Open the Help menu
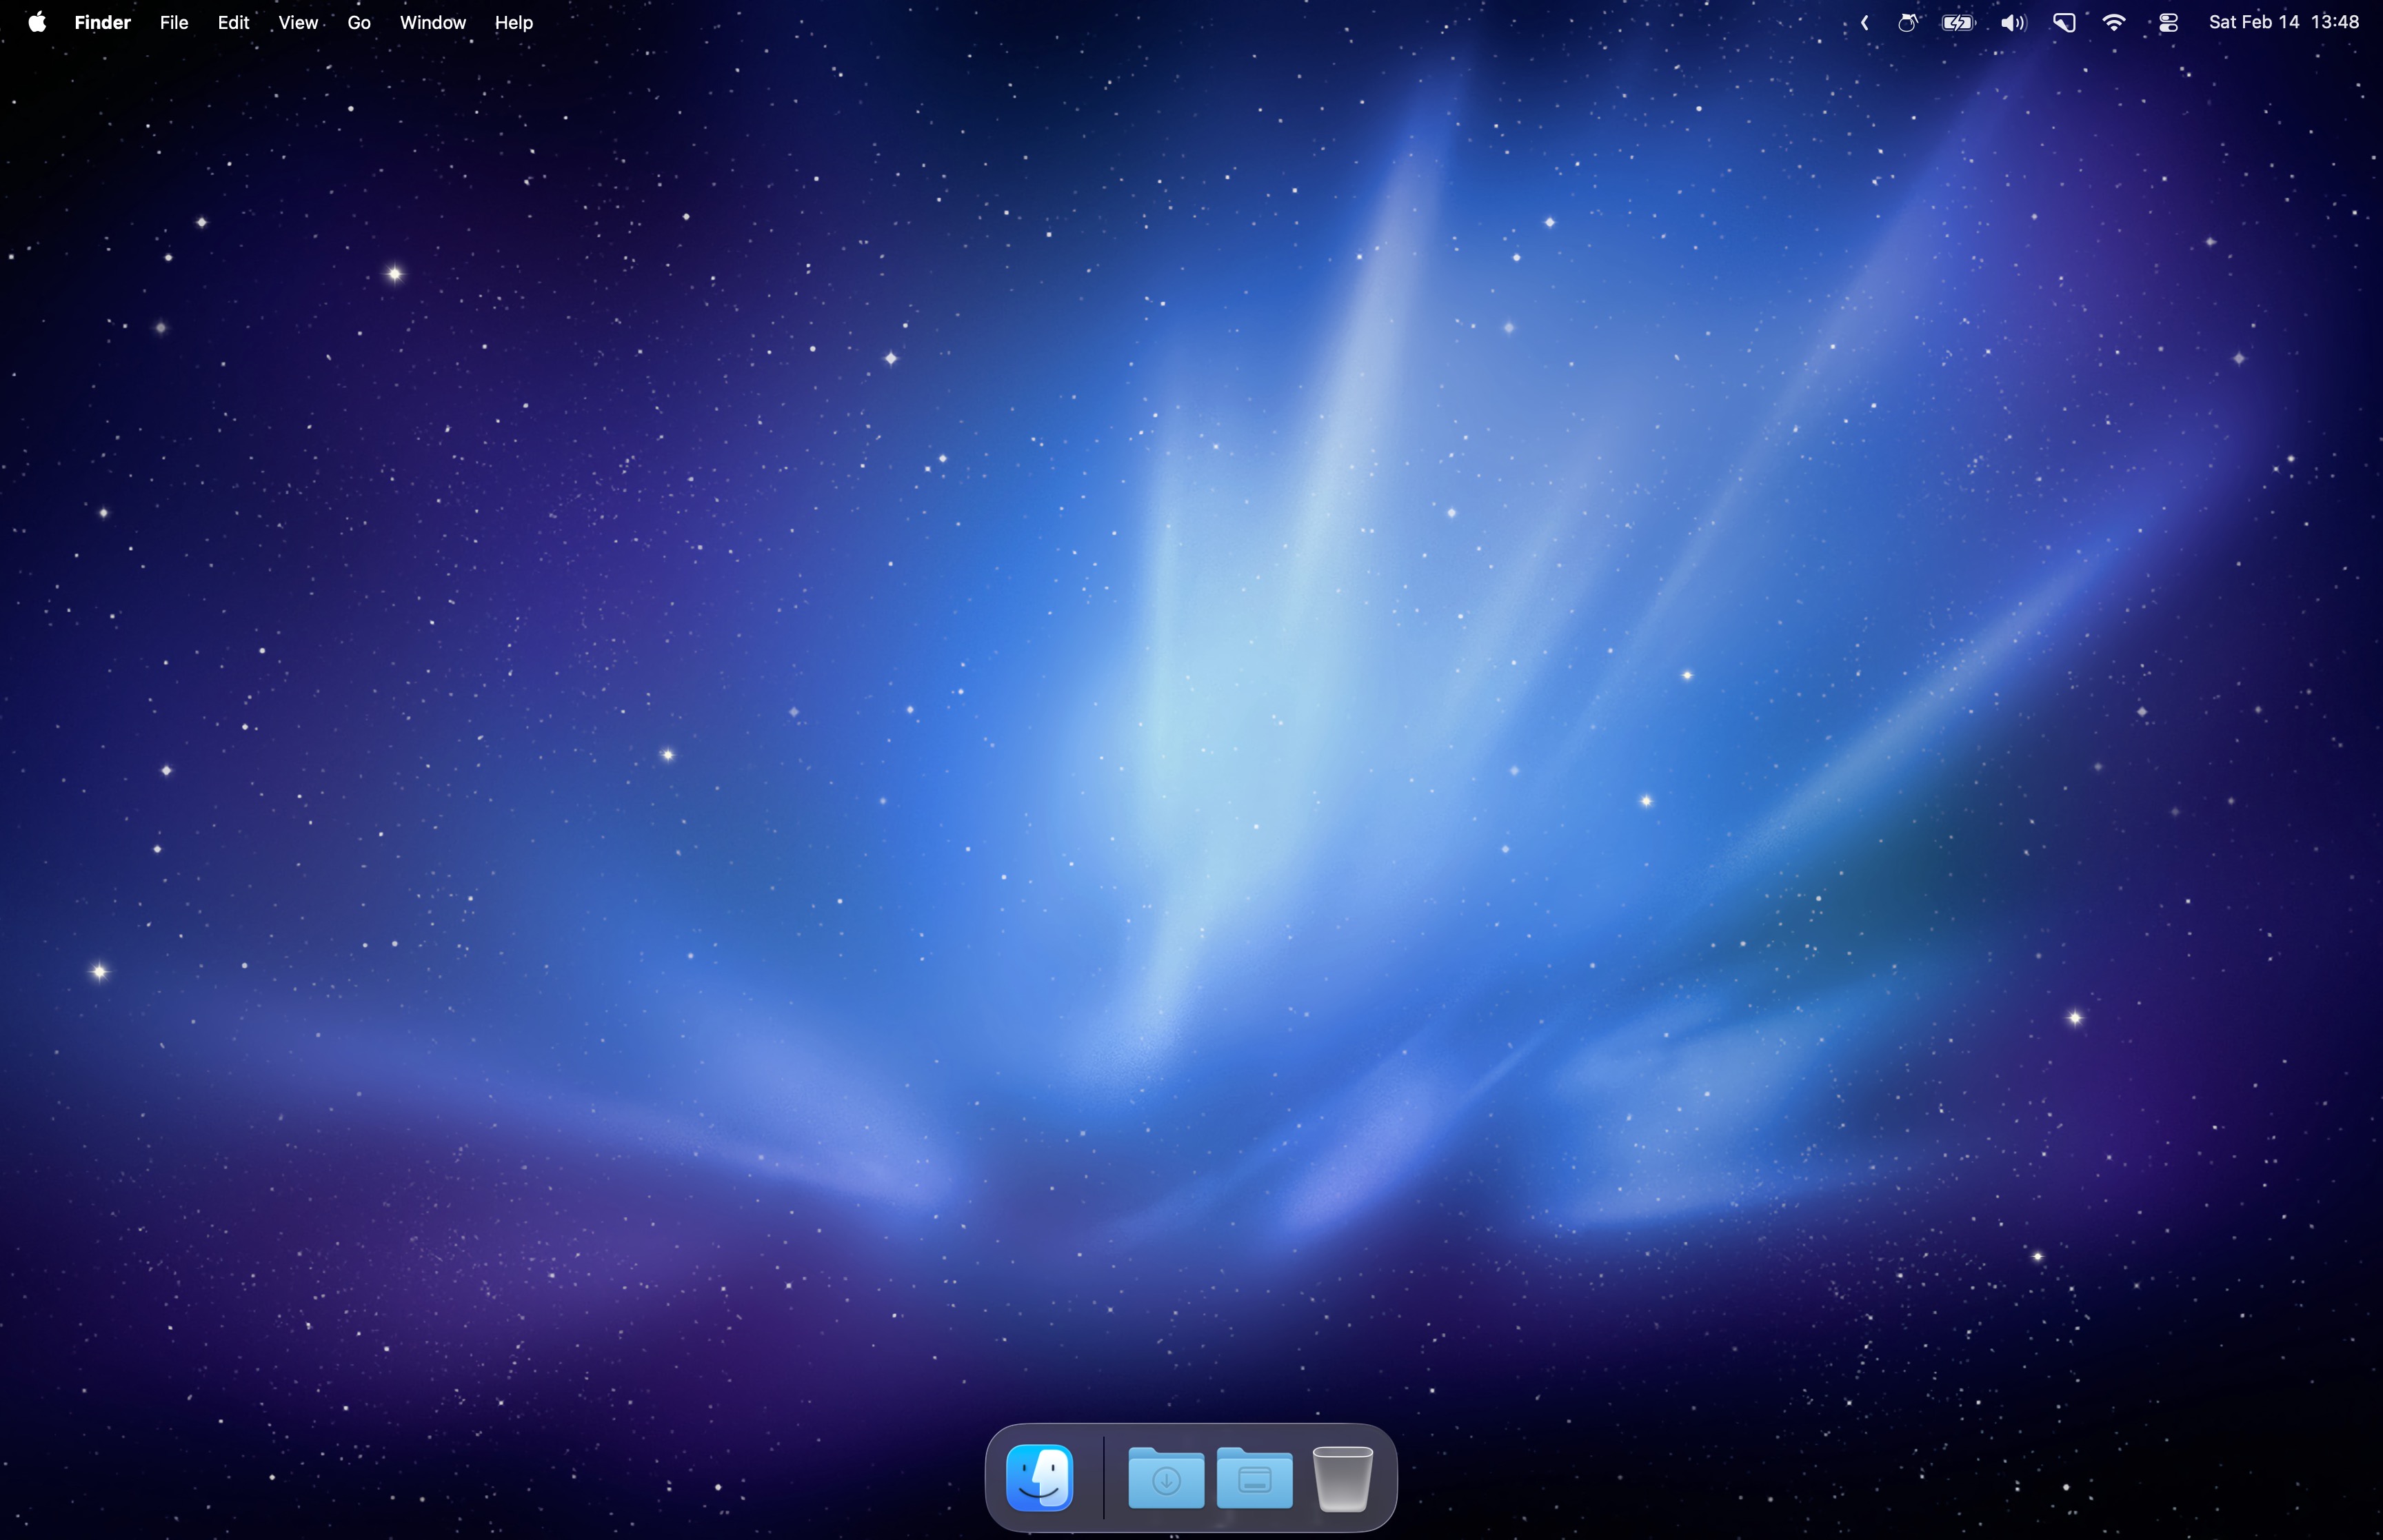This screenshot has width=2383, height=1540. pyautogui.click(x=514, y=22)
